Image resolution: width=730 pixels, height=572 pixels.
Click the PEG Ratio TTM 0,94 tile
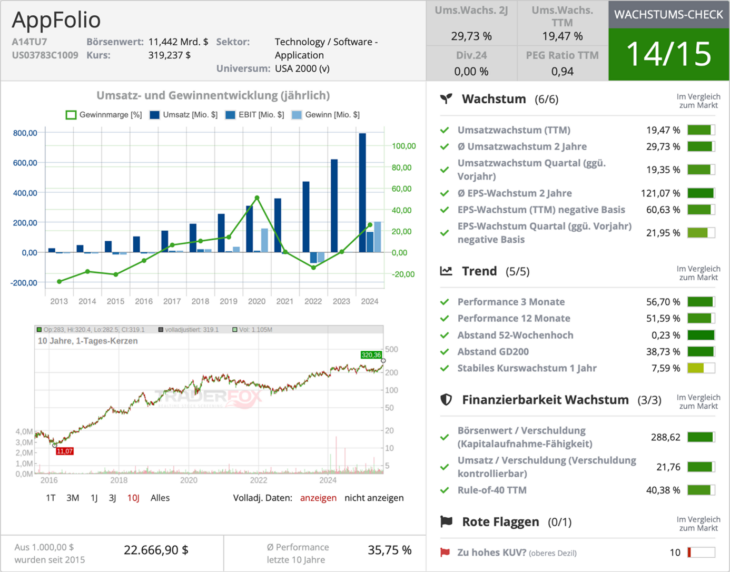tap(562, 63)
